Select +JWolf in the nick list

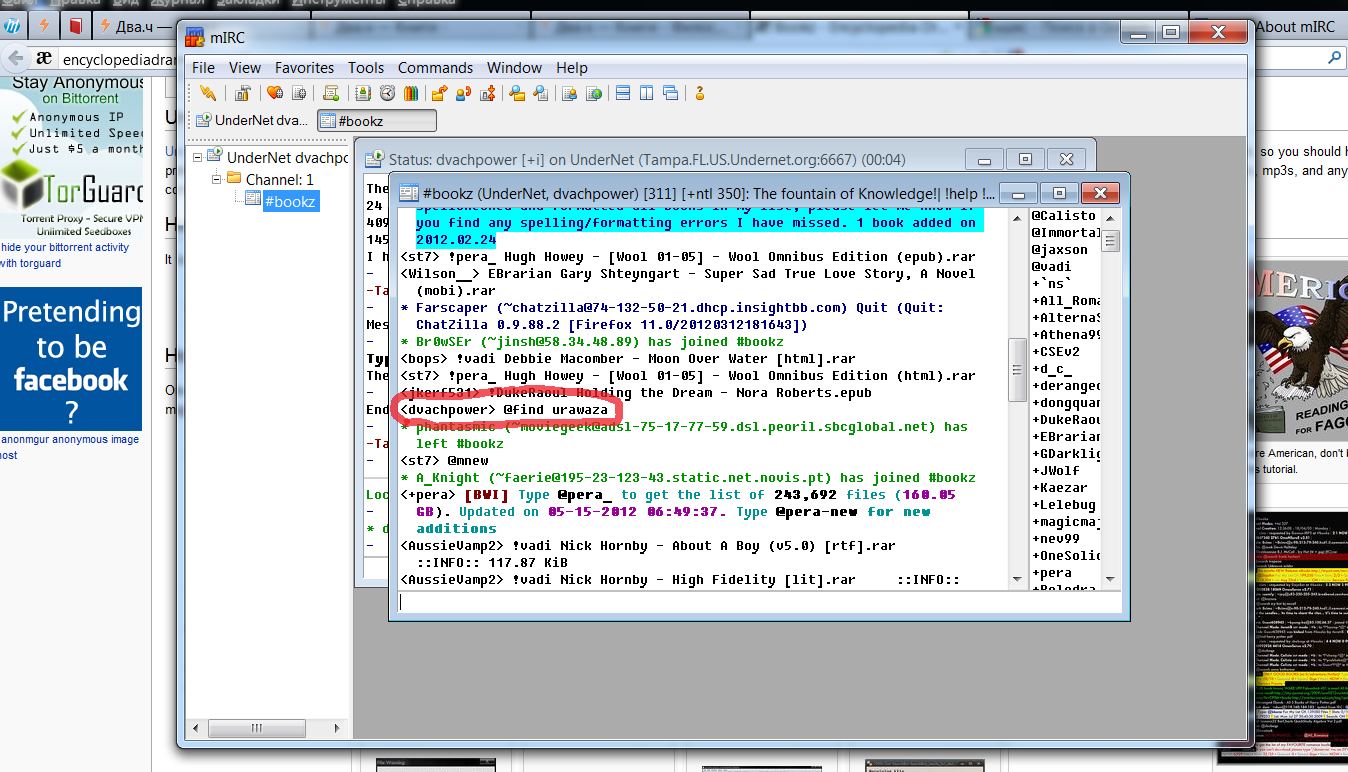1056,471
